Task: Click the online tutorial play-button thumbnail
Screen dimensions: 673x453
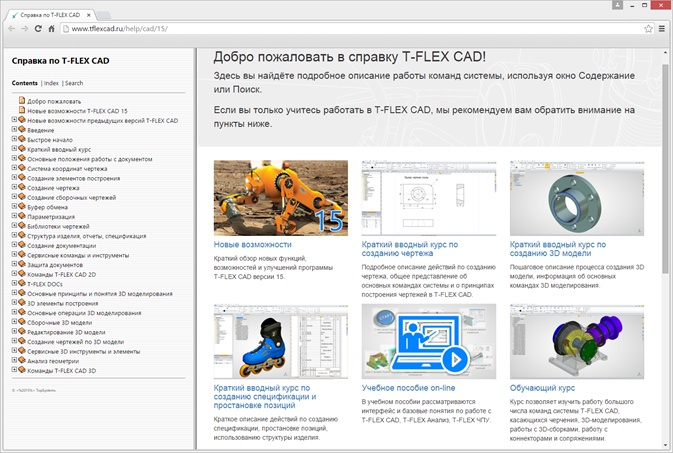Action: click(x=429, y=341)
